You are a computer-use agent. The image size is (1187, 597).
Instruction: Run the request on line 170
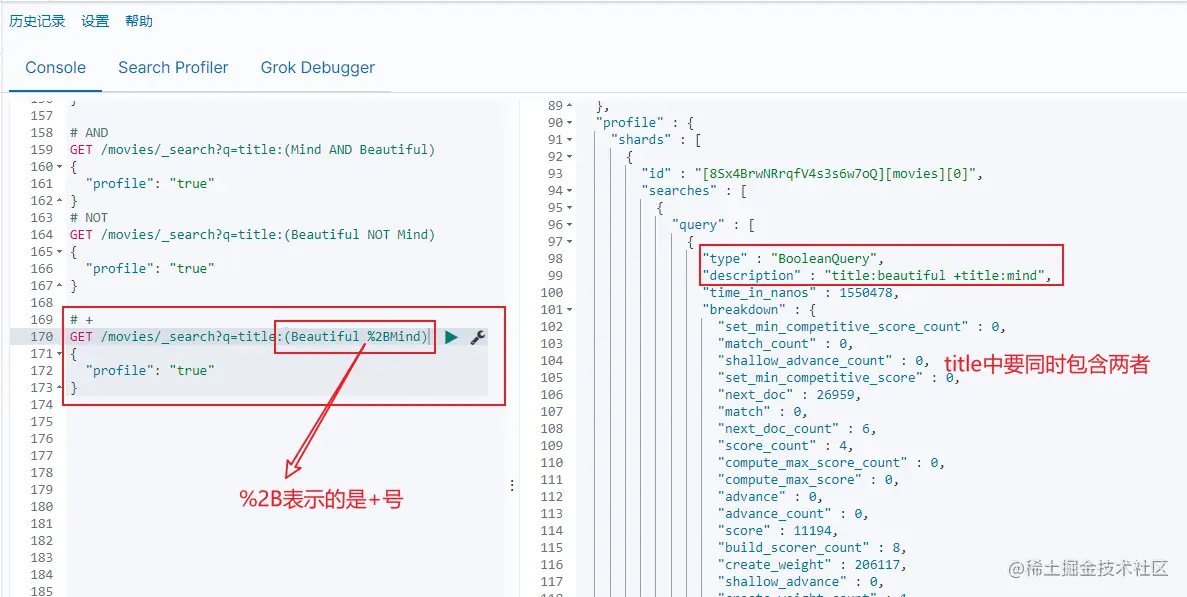pyautogui.click(x=451, y=337)
